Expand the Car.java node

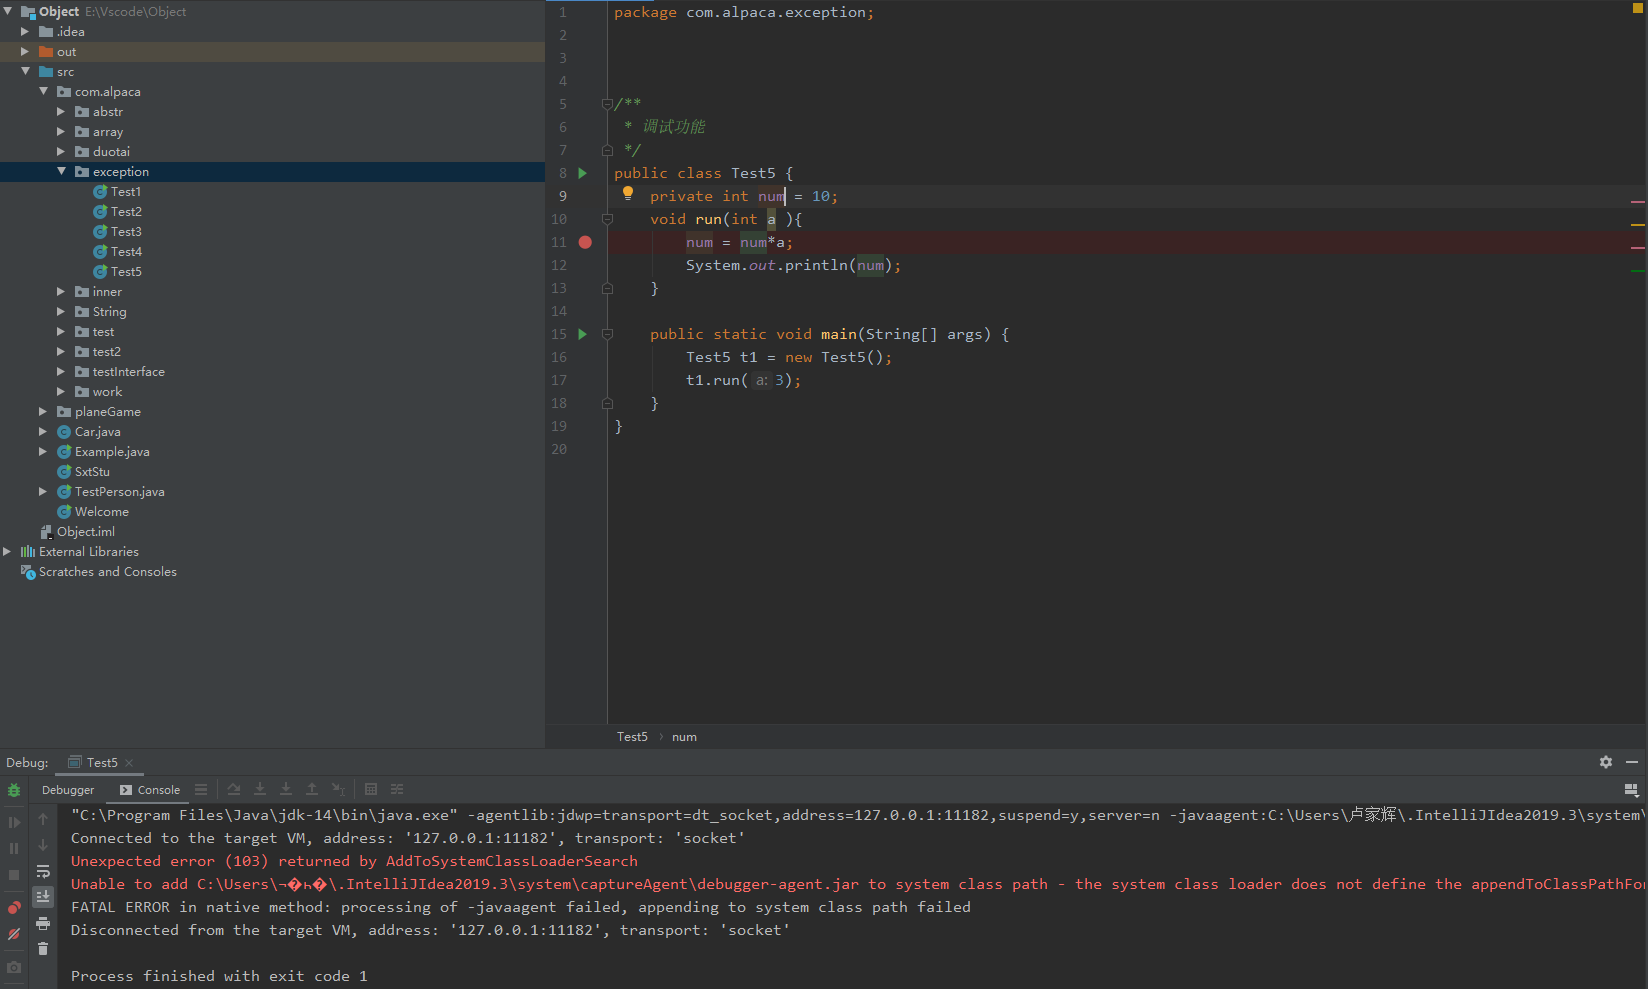(43, 431)
